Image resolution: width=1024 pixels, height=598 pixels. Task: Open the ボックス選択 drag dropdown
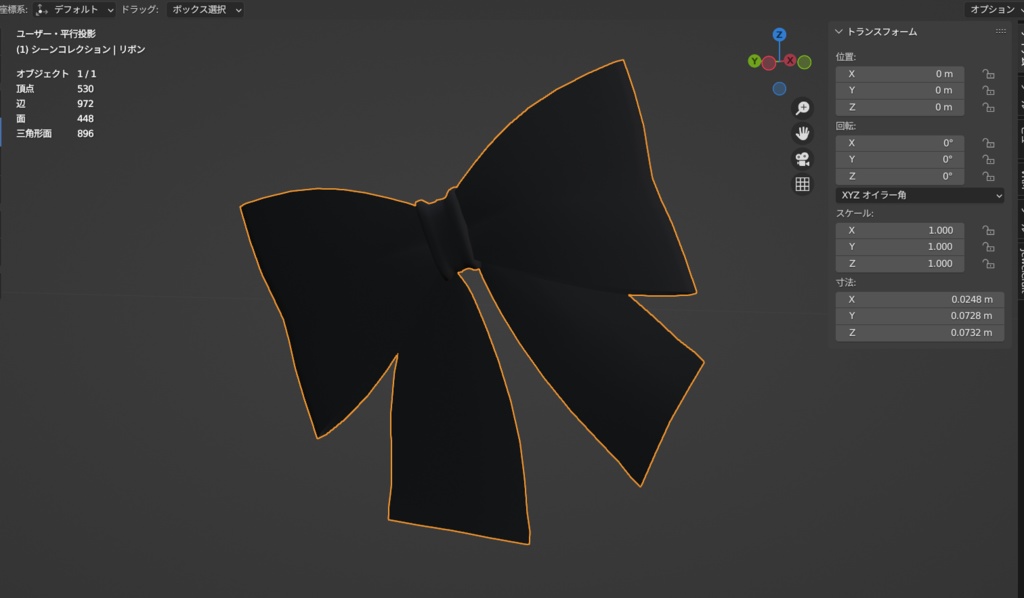(x=205, y=10)
